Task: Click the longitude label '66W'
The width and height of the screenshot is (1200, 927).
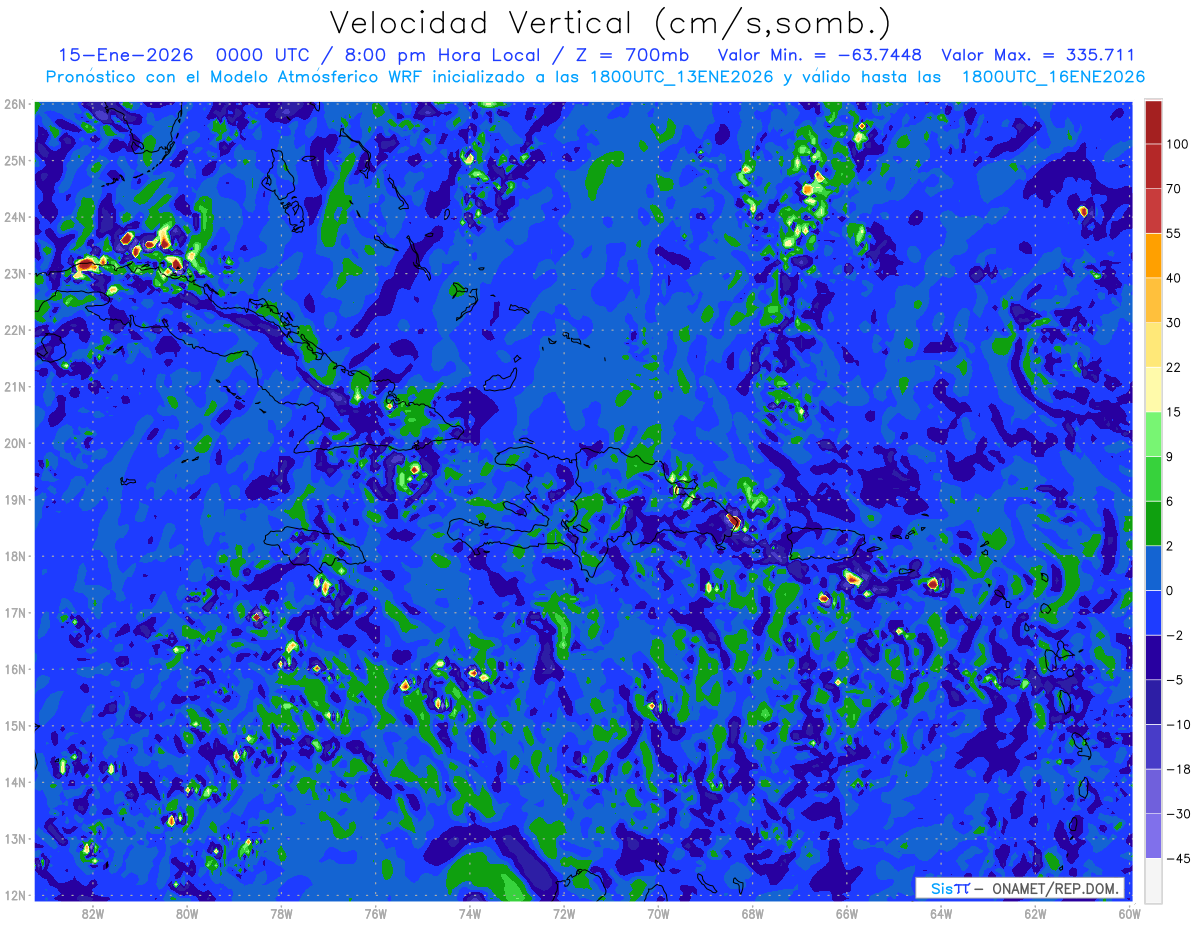Action: click(x=846, y=913)
